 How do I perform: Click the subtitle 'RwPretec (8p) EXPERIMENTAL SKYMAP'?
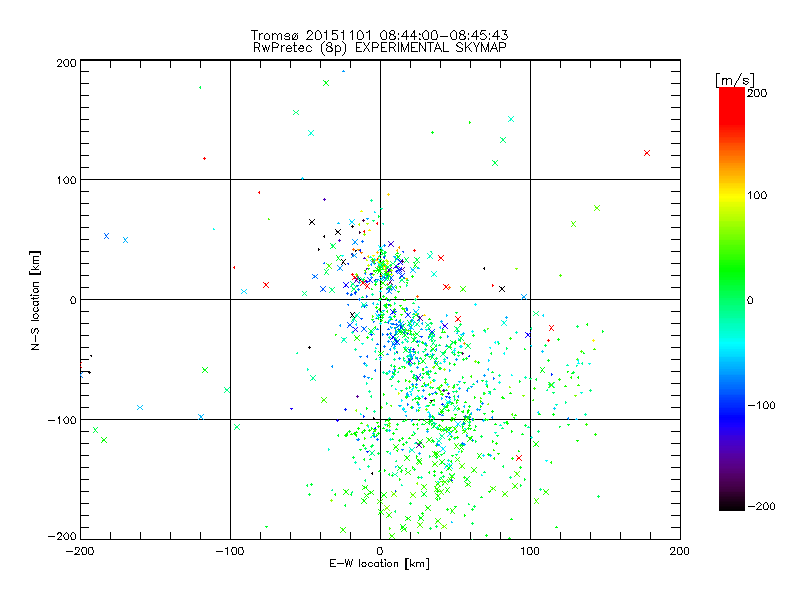(380, 47)
